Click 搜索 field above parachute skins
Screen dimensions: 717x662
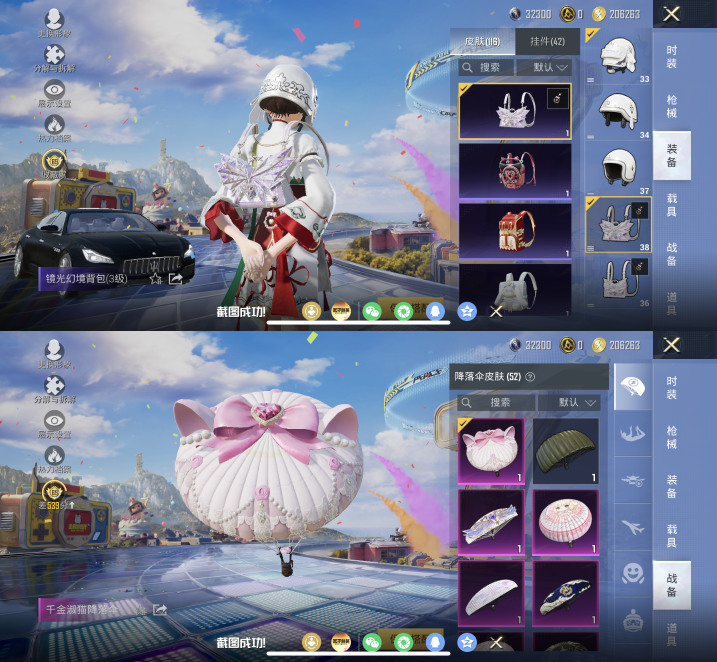496,402
